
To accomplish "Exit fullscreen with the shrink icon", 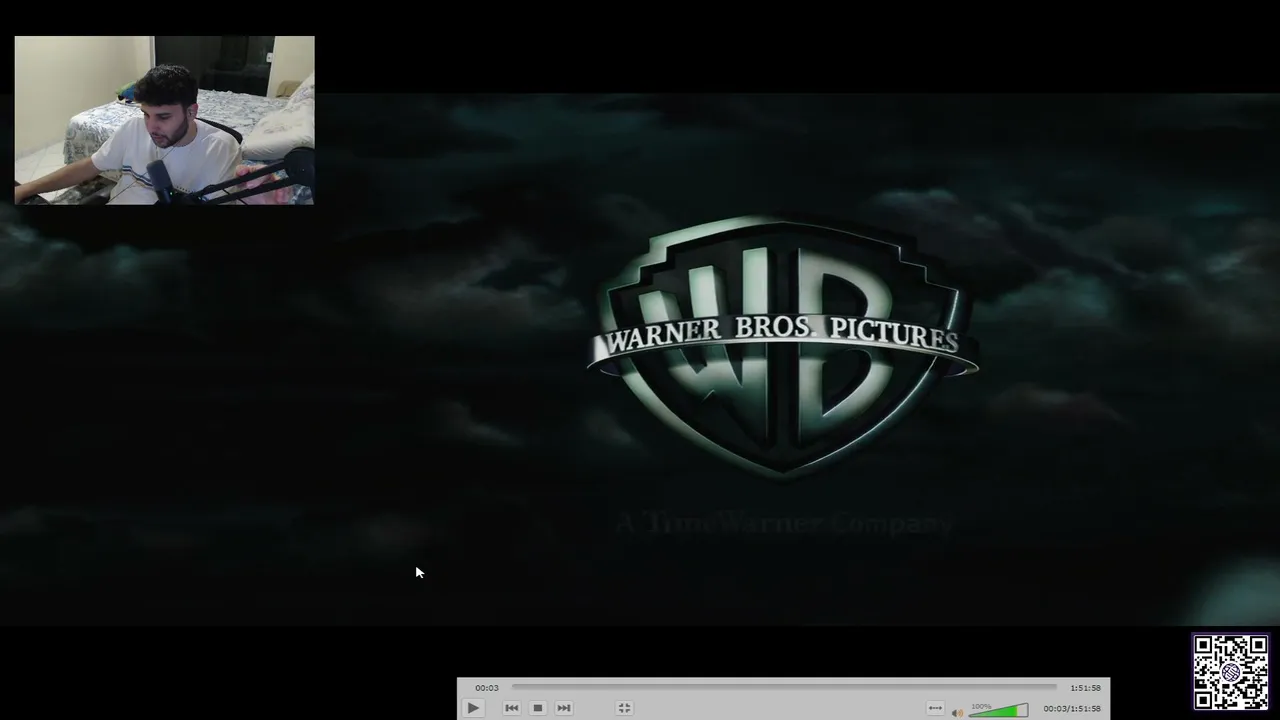I will click(624, 708).
